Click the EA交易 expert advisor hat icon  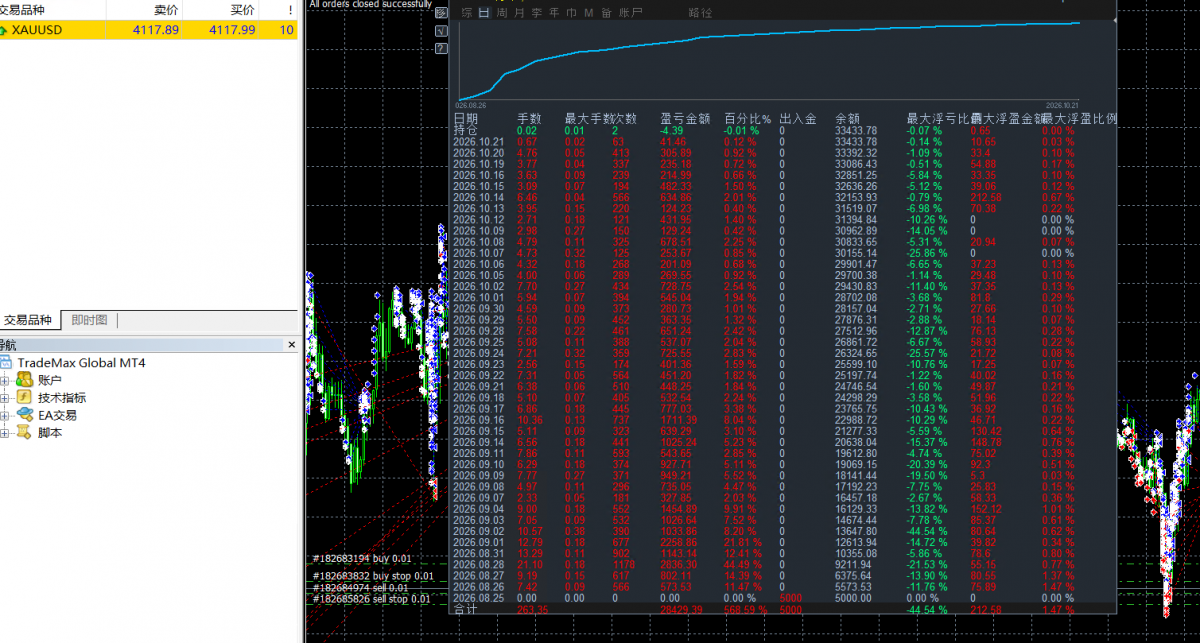coord(24,414)
